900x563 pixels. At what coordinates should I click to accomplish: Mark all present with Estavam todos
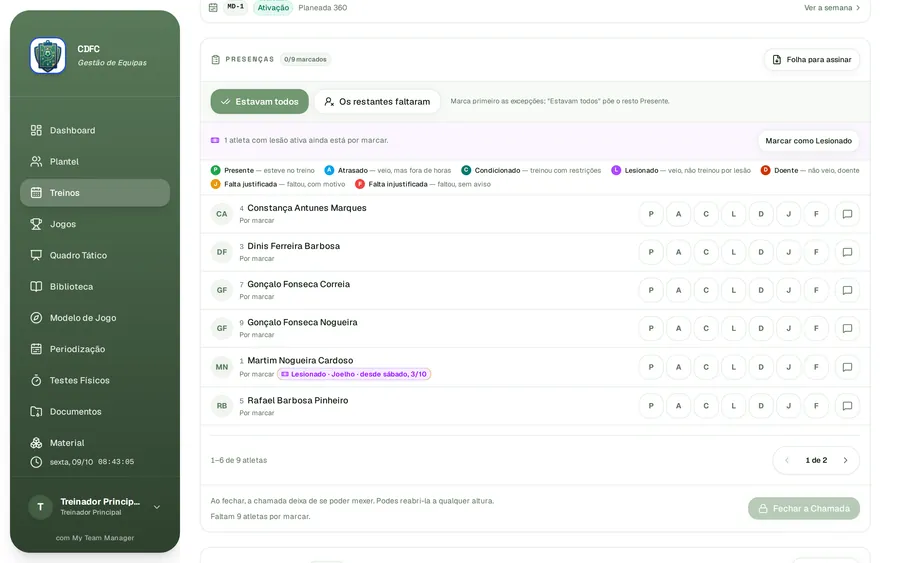pos(259,102)
